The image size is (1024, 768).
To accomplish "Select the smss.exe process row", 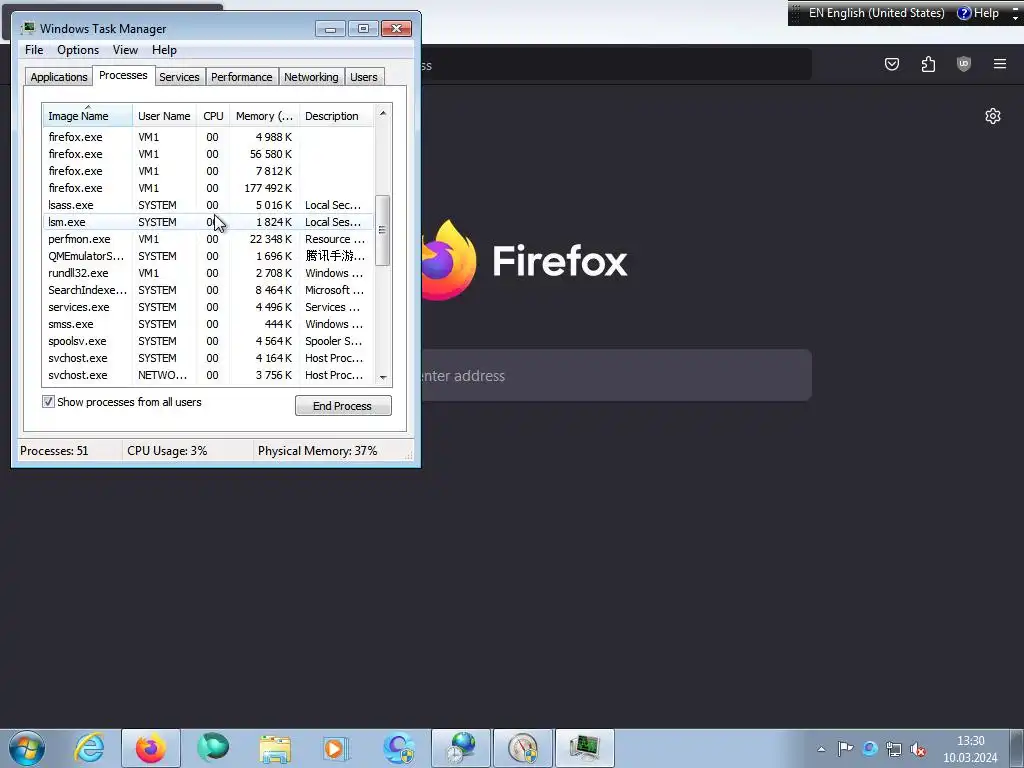I will click(208, 324).
